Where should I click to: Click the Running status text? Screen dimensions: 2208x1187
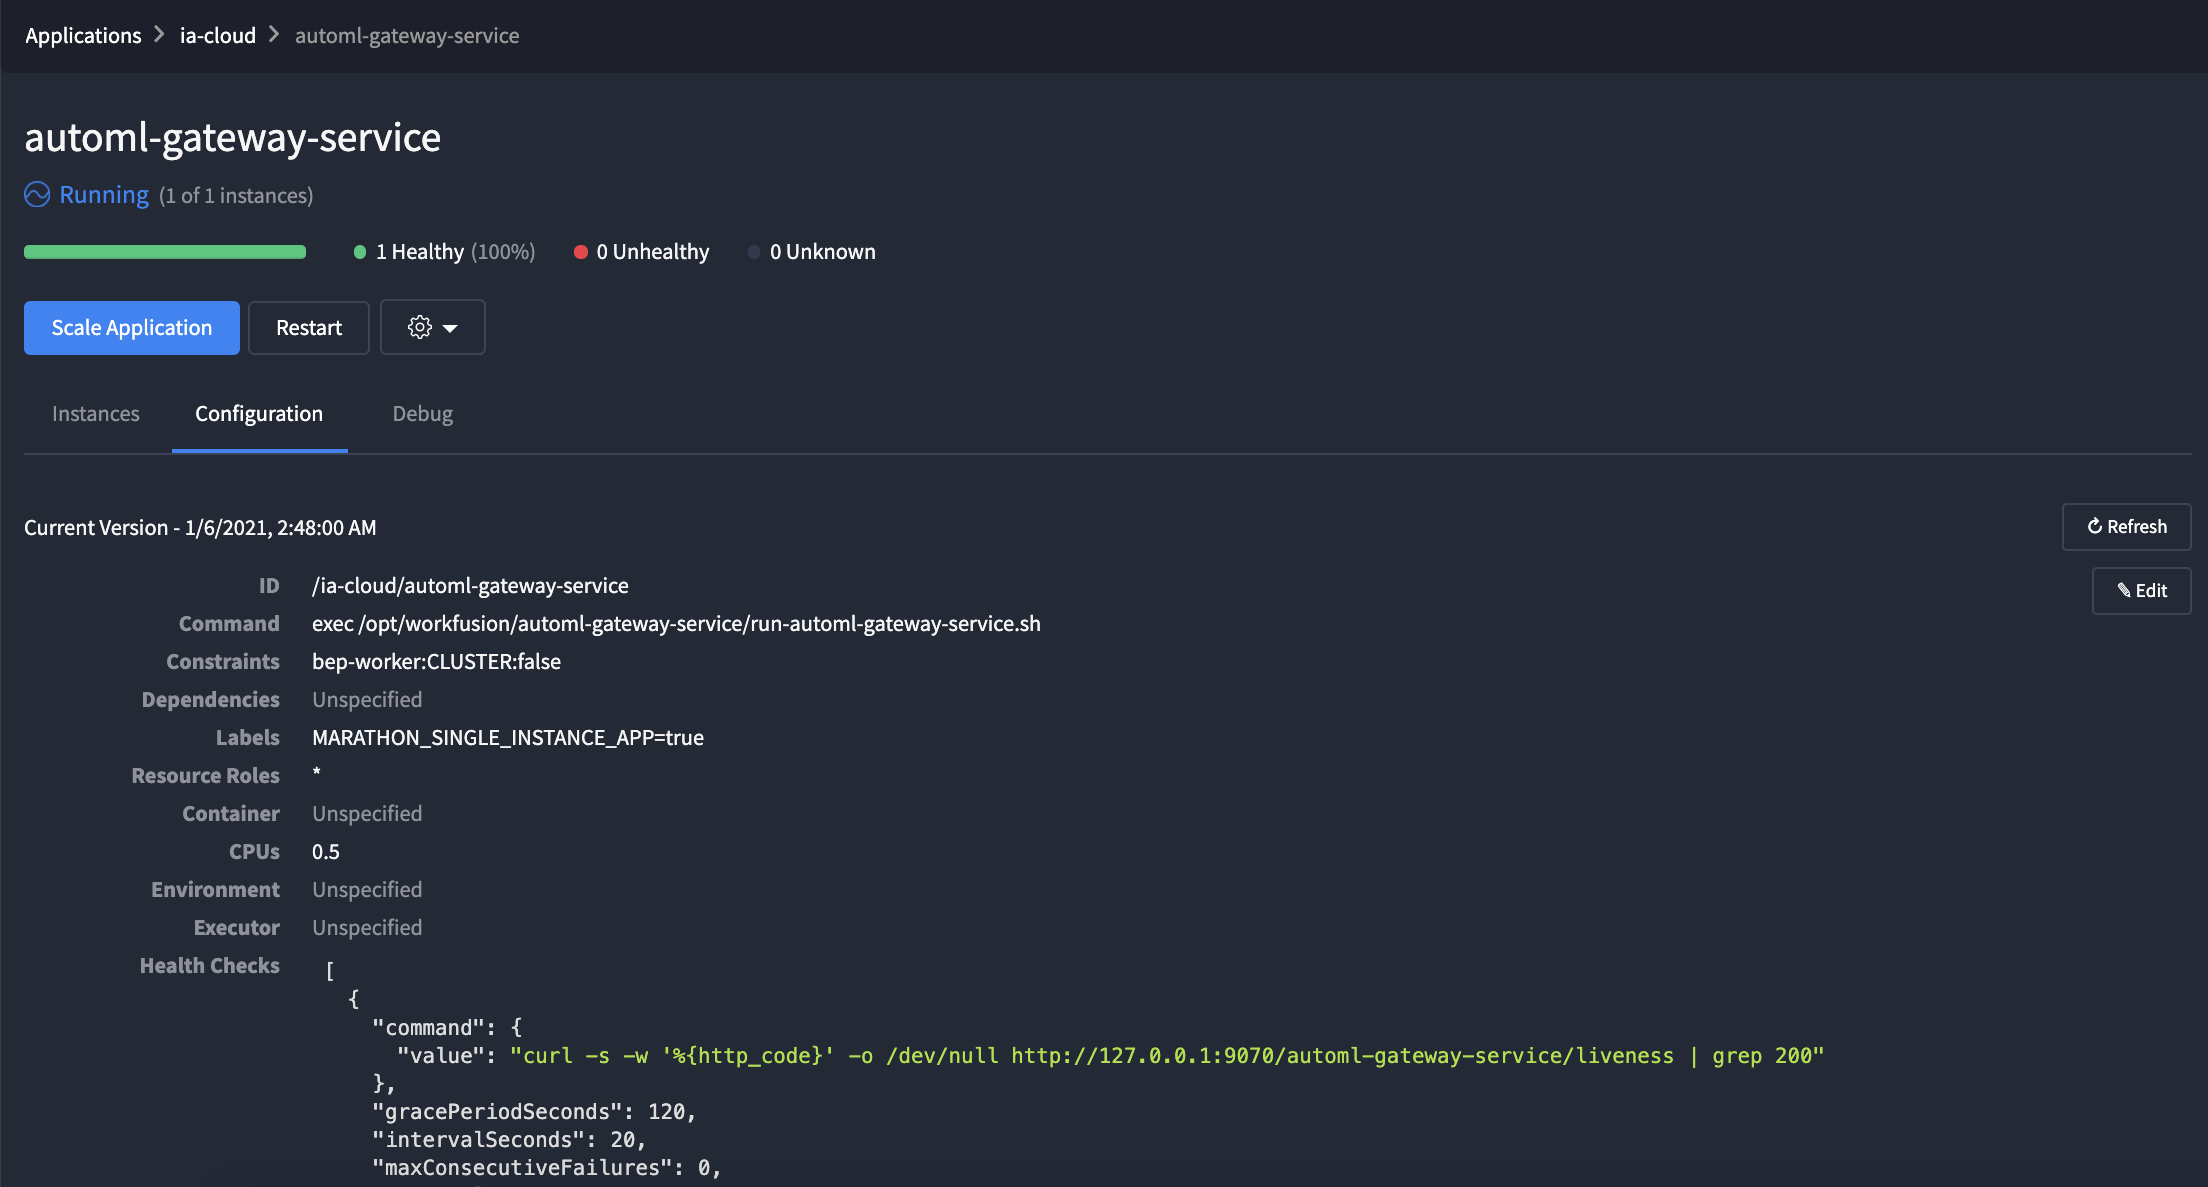[x=104, y=194]
